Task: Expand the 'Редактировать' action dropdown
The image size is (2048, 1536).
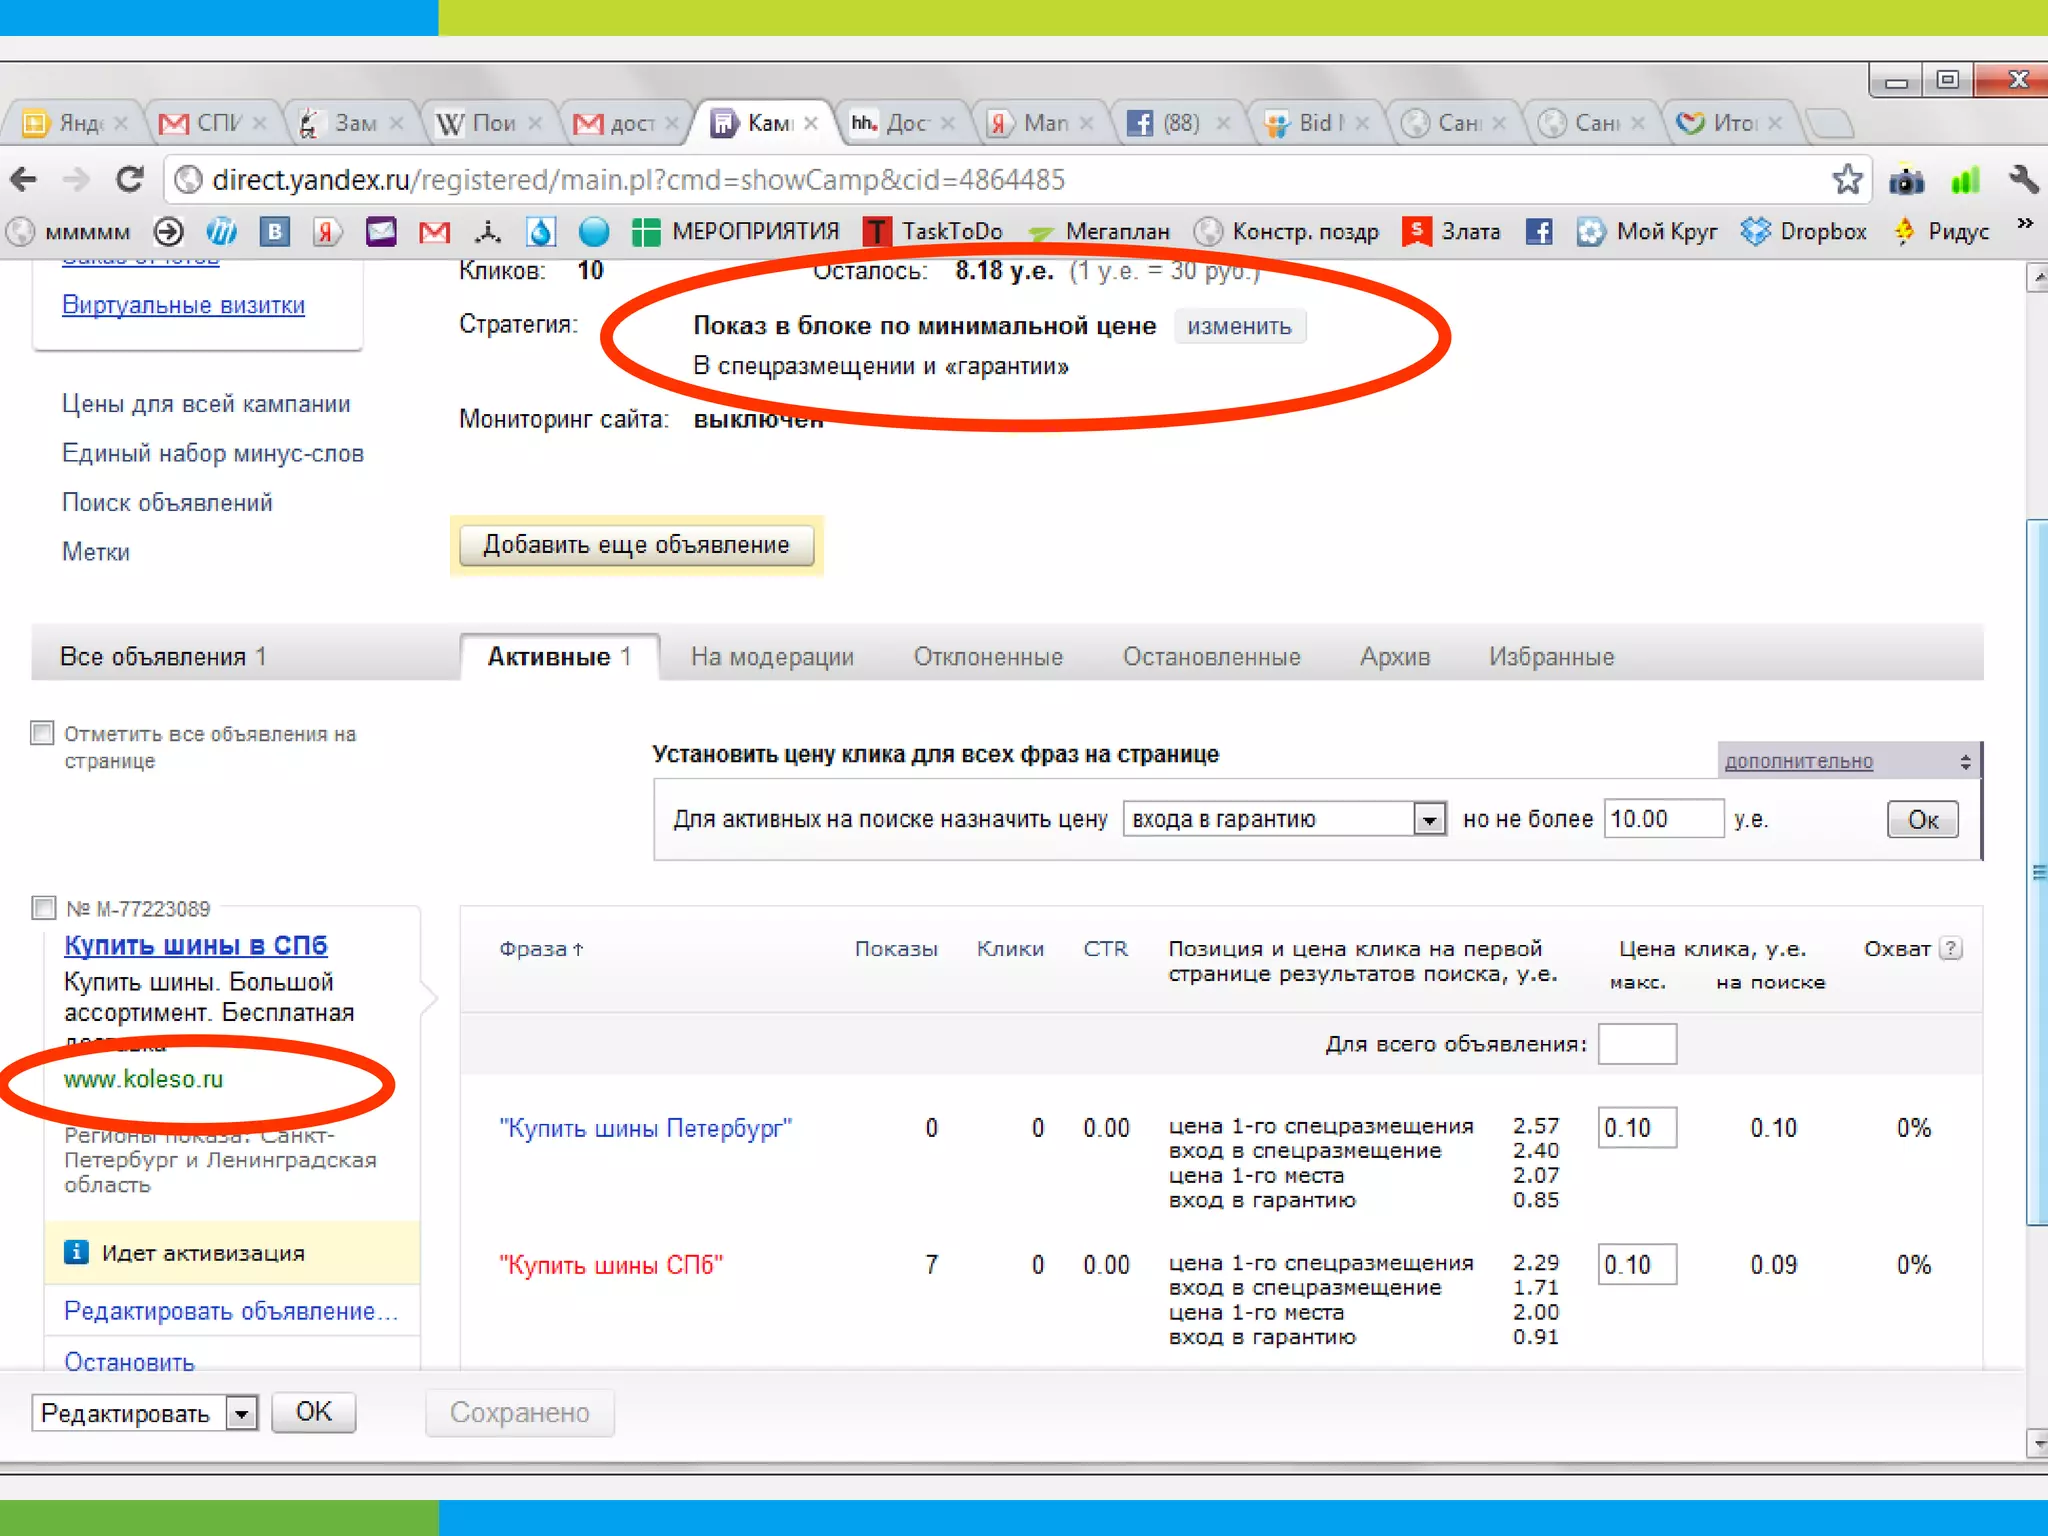Action: tap(241, 1413)
